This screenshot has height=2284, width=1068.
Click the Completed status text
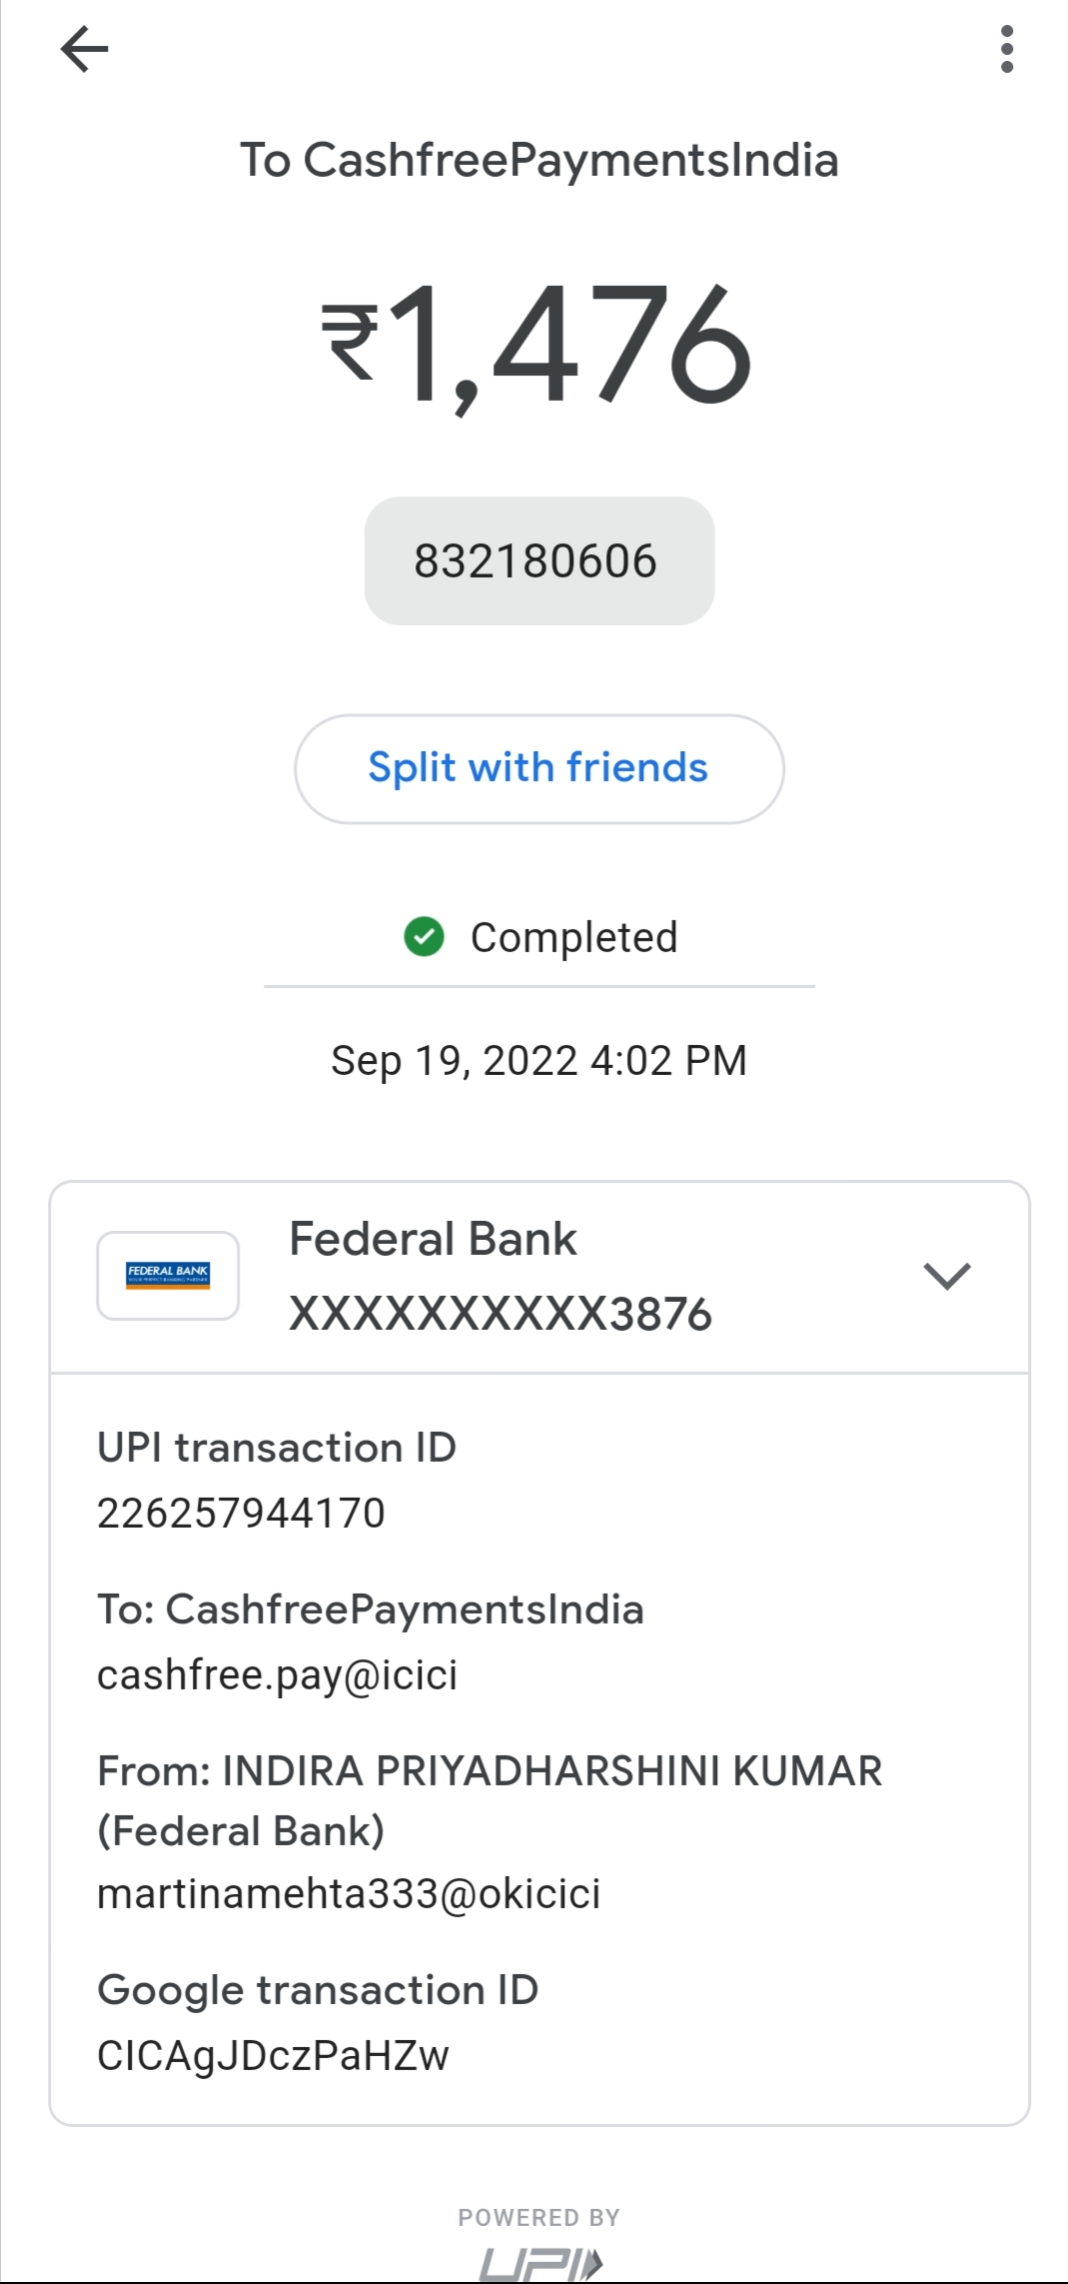pos(574,937)
